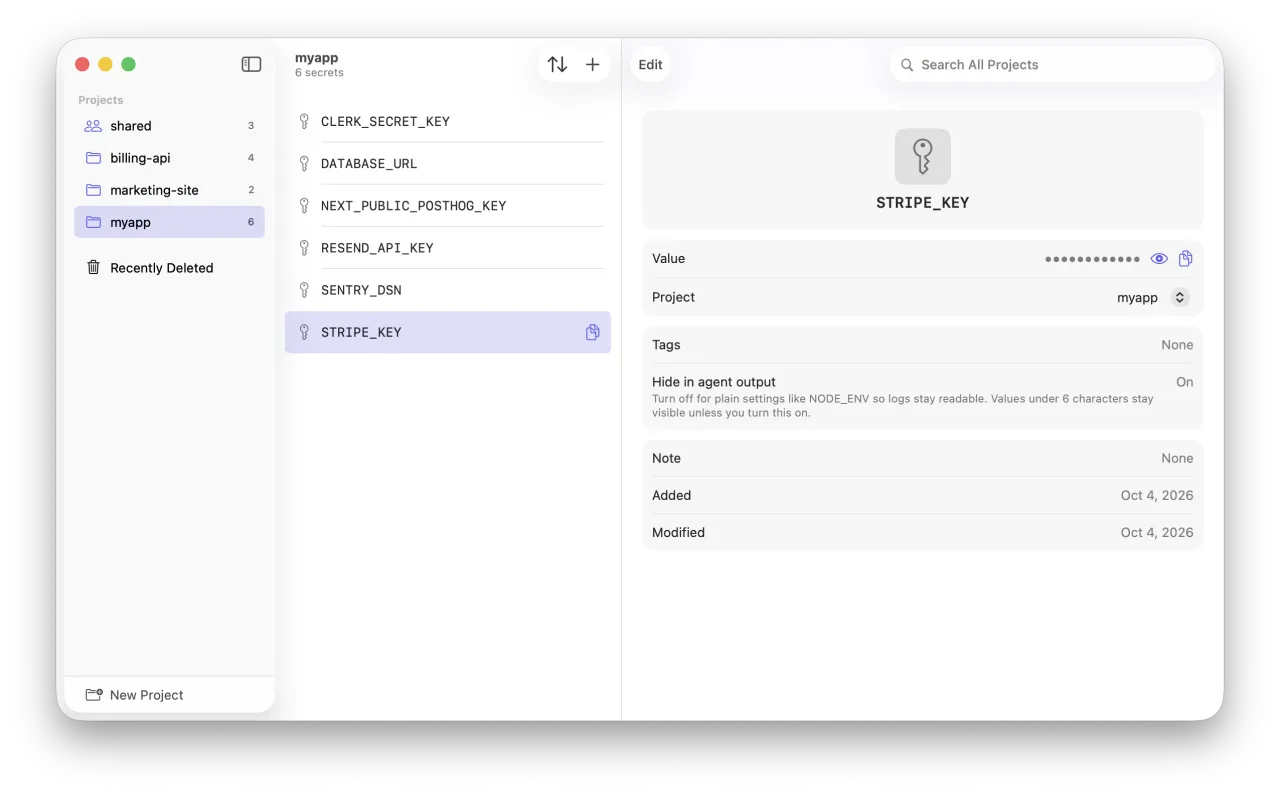Image resolution: width=1280 pixels, height=795 pixels.
Task: Click the Tags row value None
Action: pyautogui.click(x=1177, y=345)
